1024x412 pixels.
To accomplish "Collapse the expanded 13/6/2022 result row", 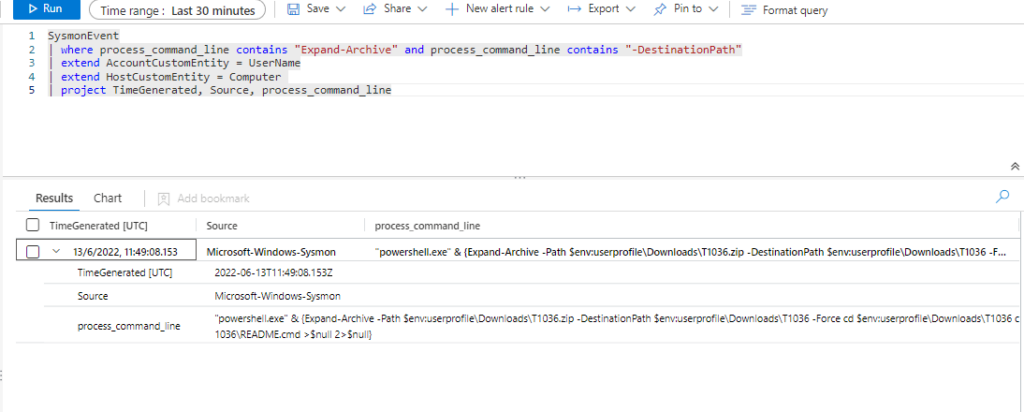I will coord(57,252).
